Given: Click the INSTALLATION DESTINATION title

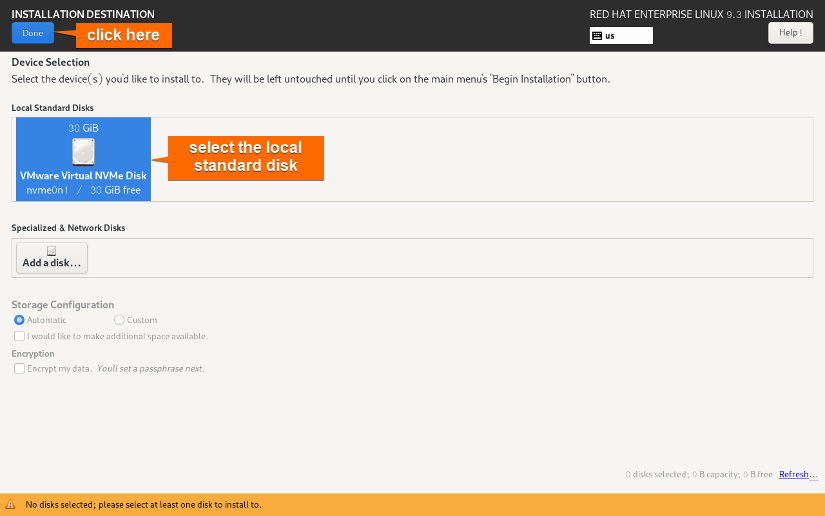Looking at the screenshot, I should coord(83,14).
